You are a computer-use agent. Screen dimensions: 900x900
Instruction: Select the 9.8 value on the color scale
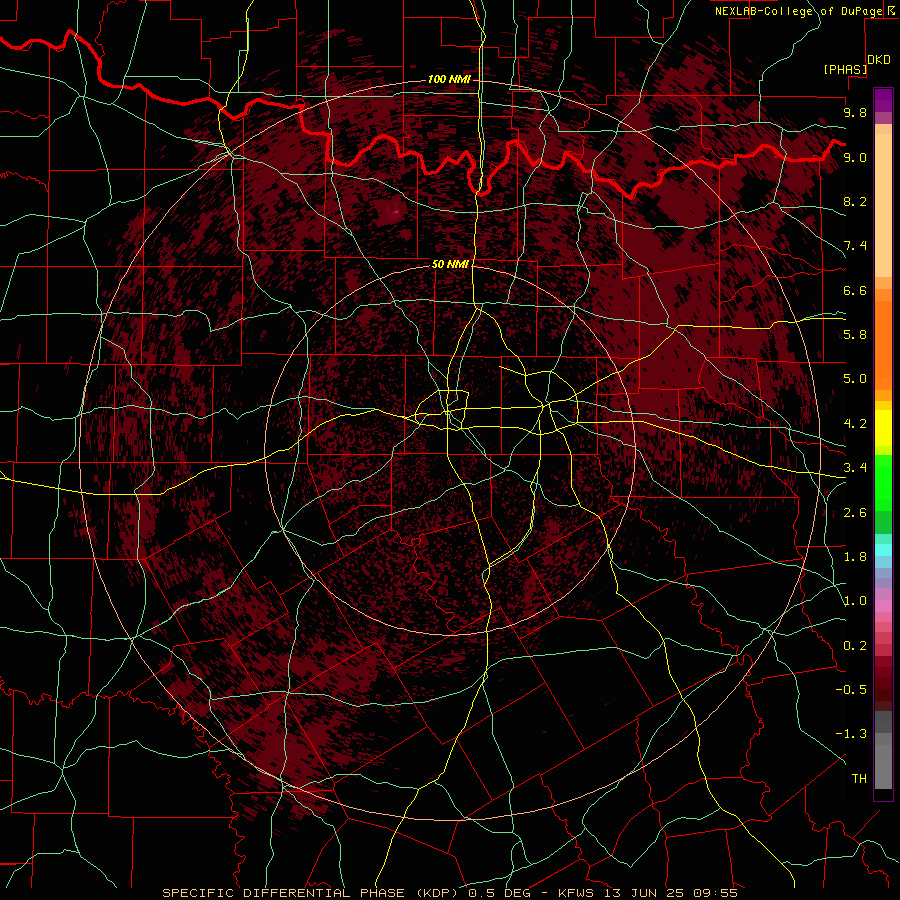pos(855,112)
